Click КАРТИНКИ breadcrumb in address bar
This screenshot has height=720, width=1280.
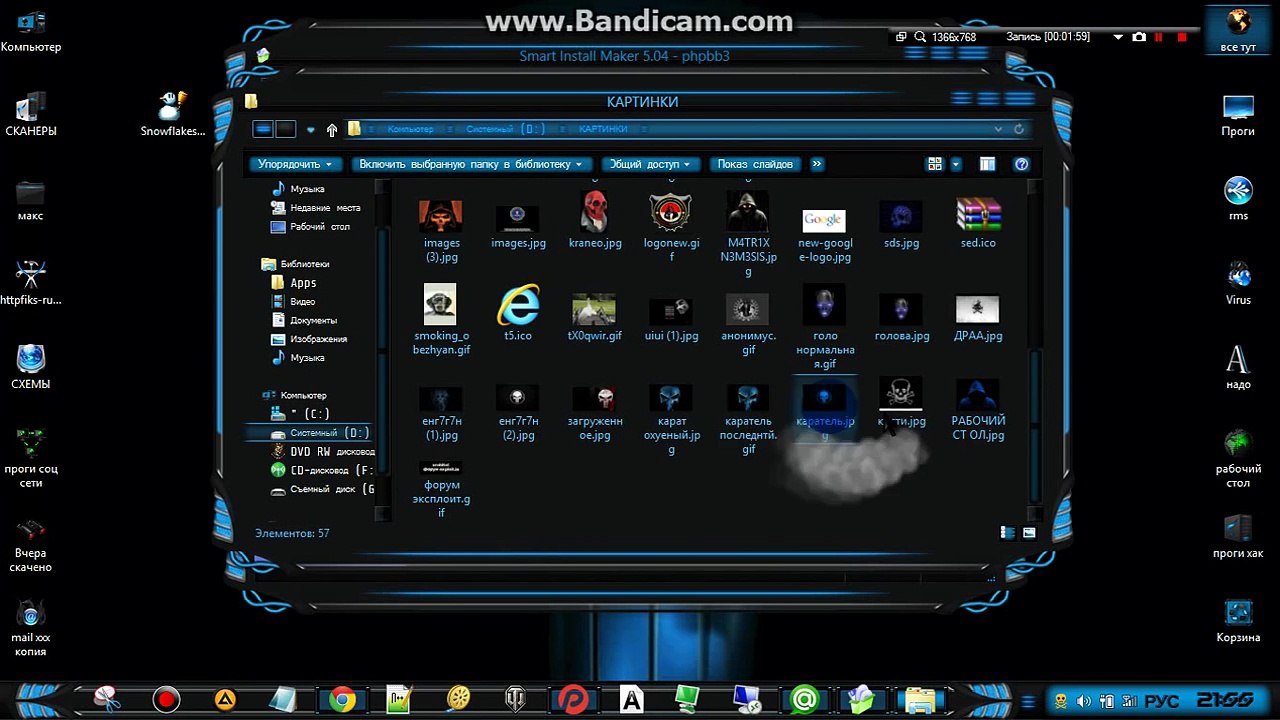click(603, 129)
